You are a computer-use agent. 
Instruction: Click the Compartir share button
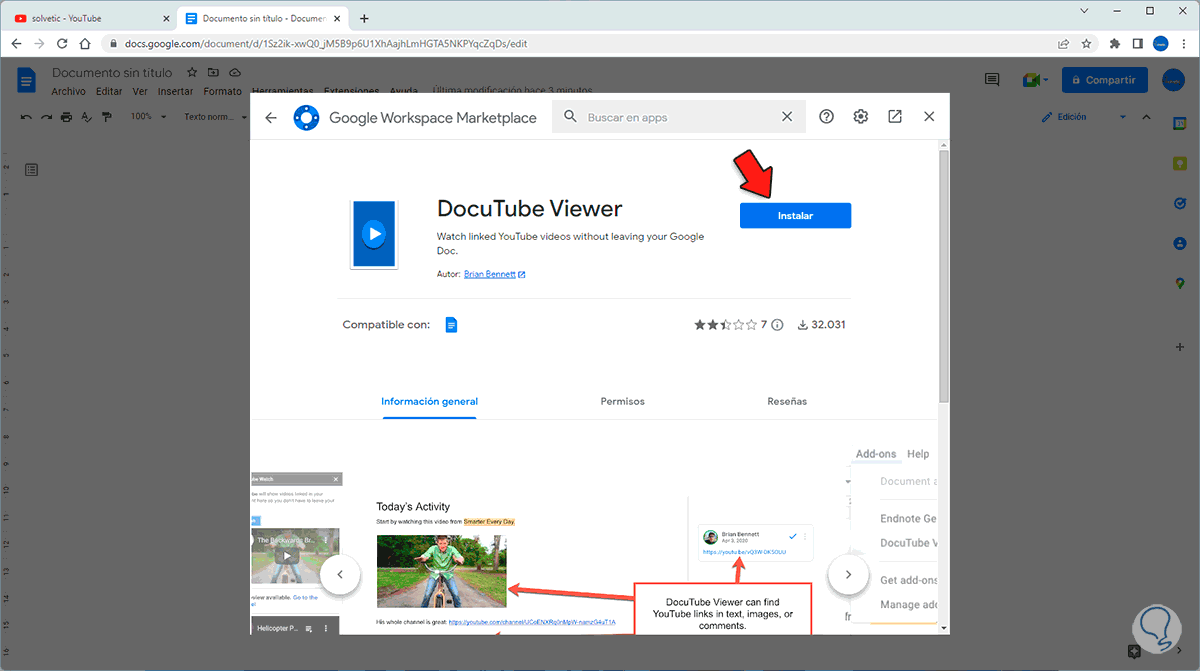tap(1104, 80)
